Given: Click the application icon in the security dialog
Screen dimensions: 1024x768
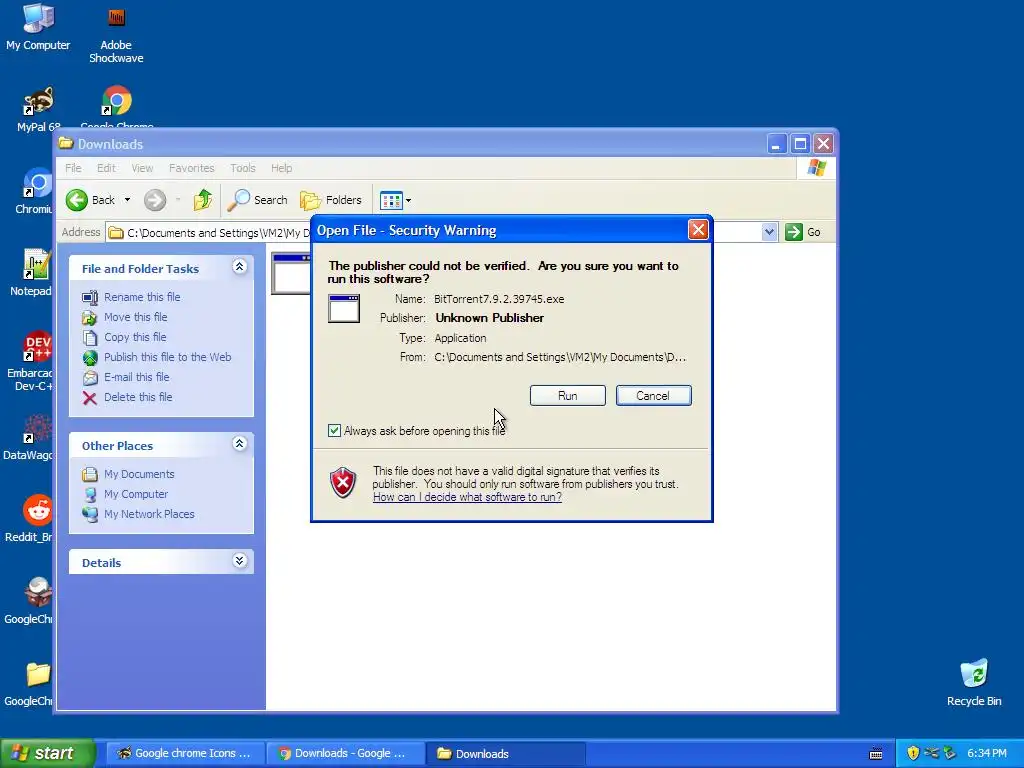Looking at the screenshot, I should (344, 308).
